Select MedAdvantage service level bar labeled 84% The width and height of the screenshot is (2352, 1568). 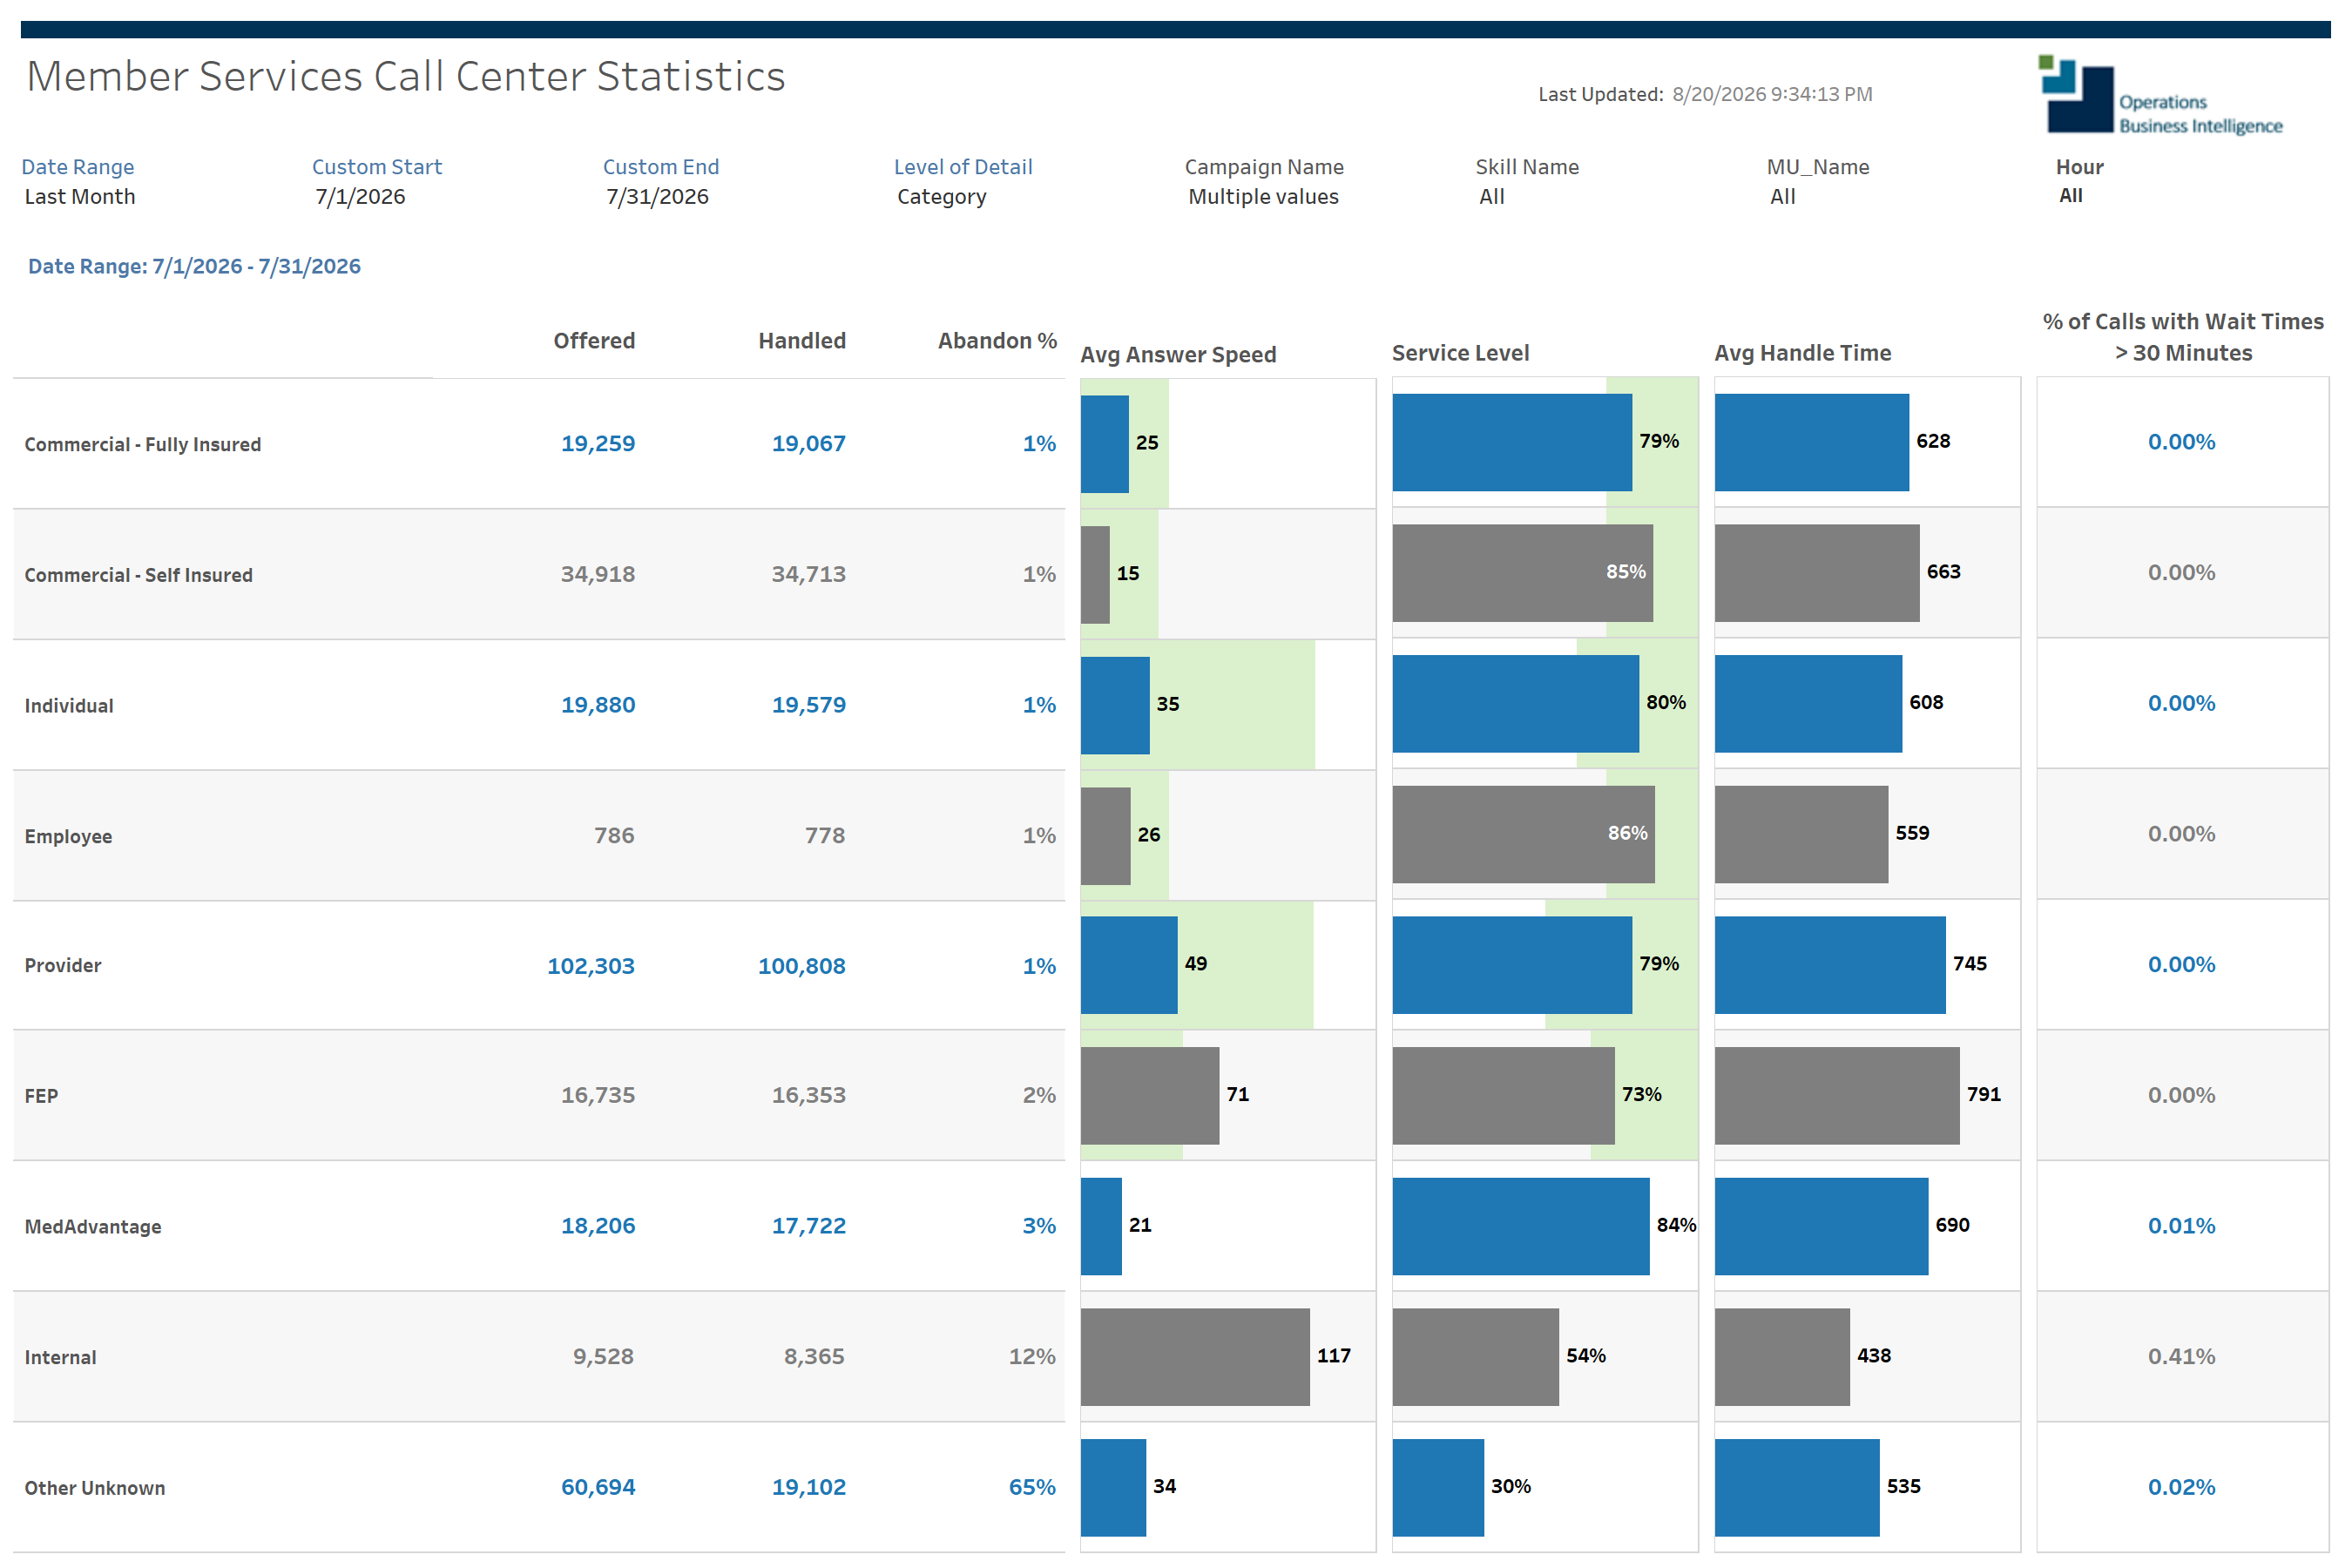tap(1521, 1226)
